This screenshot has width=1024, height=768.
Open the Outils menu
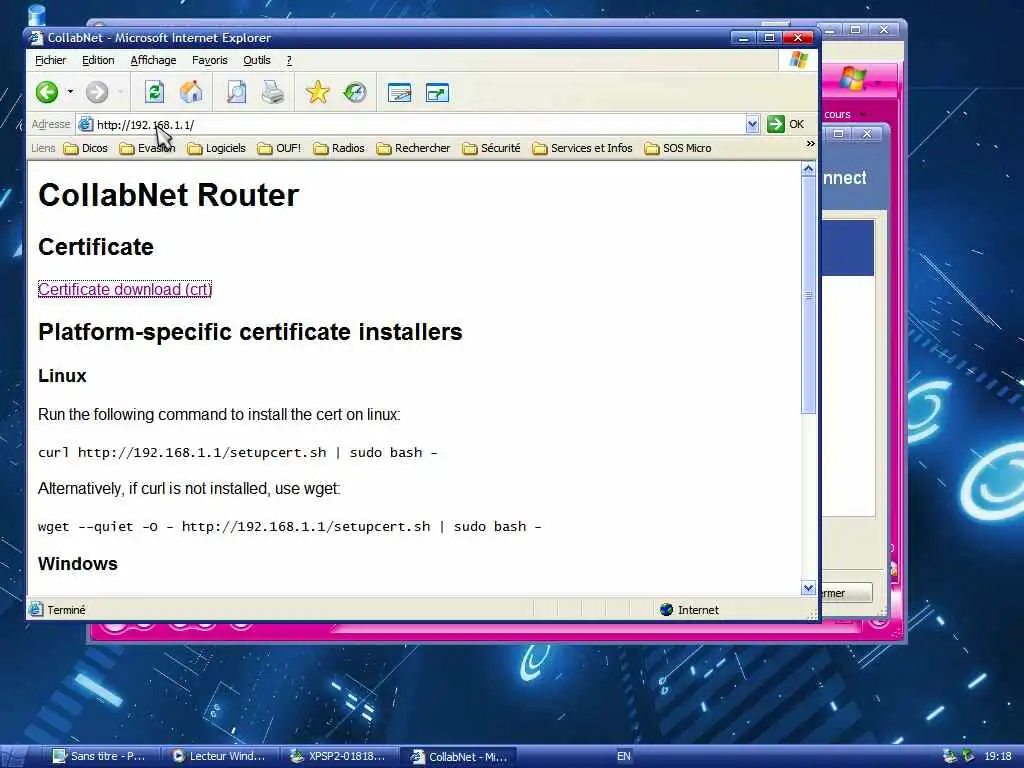(x=257, y=60)
